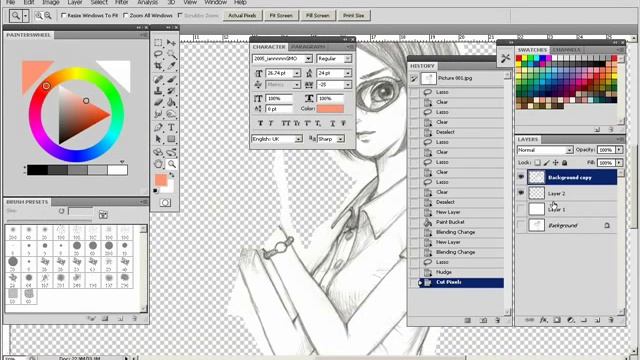Screen dimensions: 640x360
Task: Select the Crop tool
Action: tap(158, 66)
